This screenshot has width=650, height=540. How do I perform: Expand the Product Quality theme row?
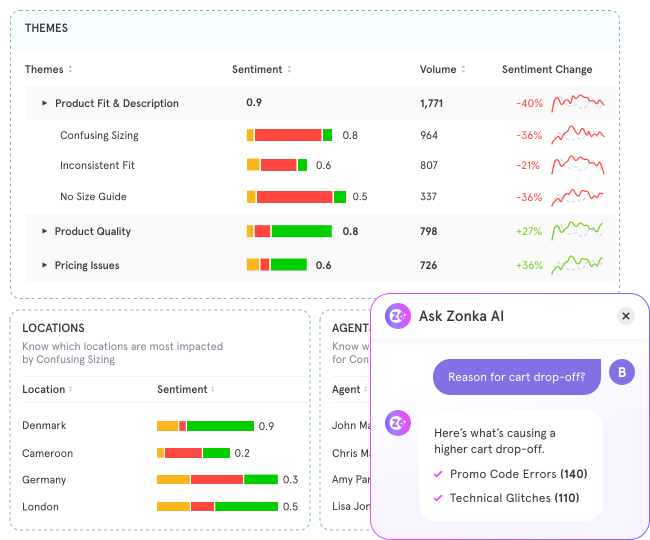point(44,231)
